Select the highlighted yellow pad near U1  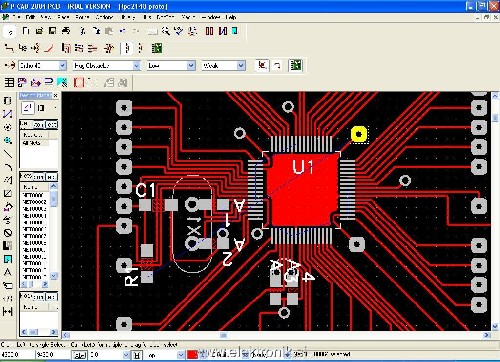point(359,134)
